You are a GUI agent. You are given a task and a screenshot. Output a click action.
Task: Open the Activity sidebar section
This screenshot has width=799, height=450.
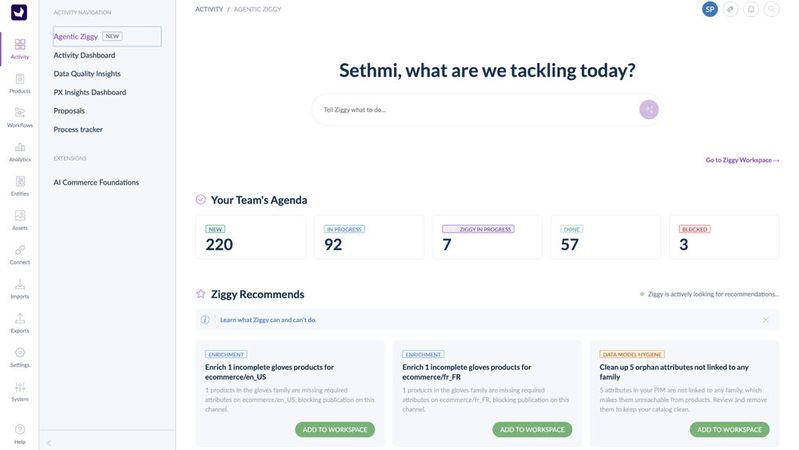pos(20,49)
